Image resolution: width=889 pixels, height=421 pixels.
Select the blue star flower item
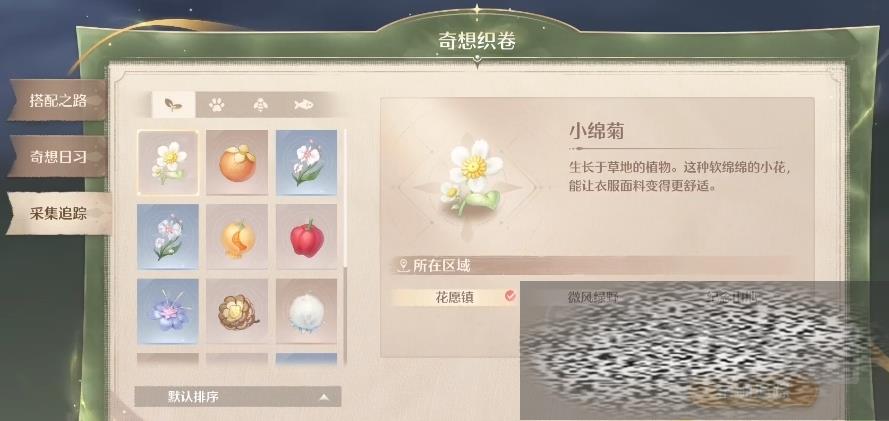[168, 311]
